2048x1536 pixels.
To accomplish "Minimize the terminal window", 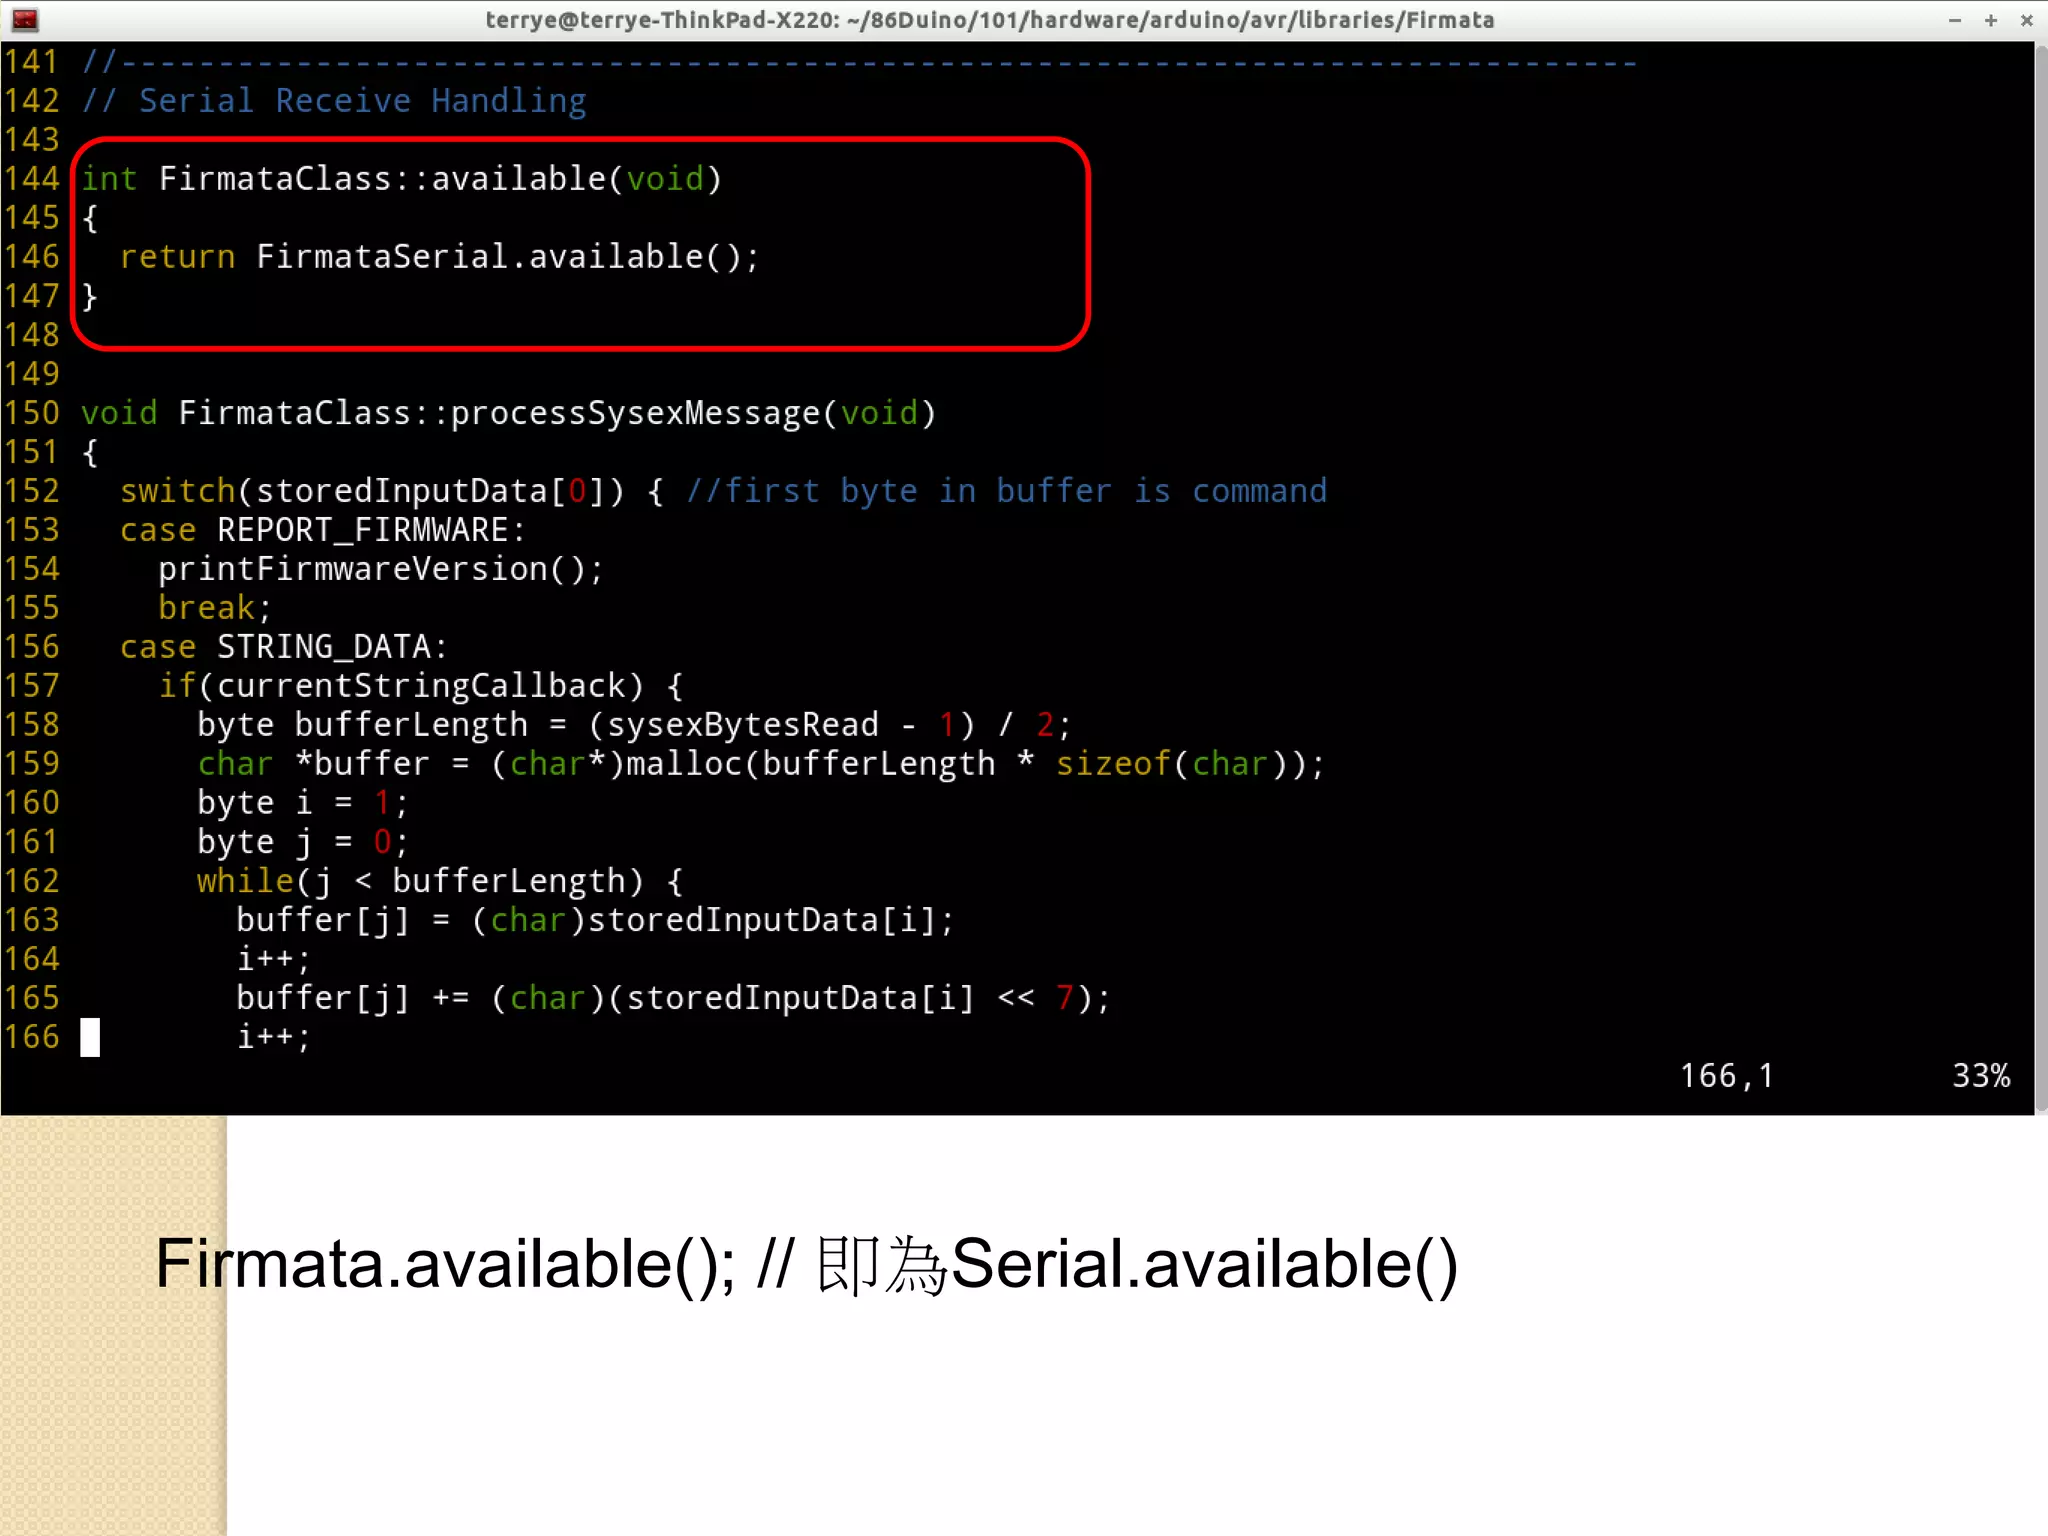I will coord(1955,20).
